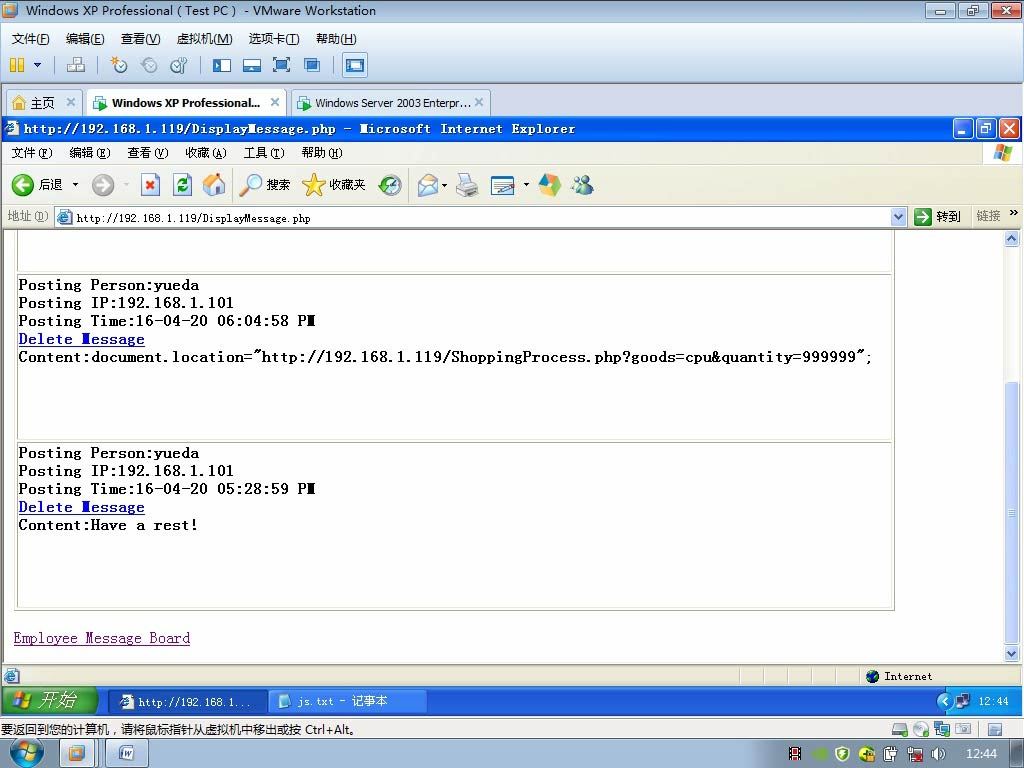Click 转到 go button
Screen dimensions: 1024x768
click(938, 217)
